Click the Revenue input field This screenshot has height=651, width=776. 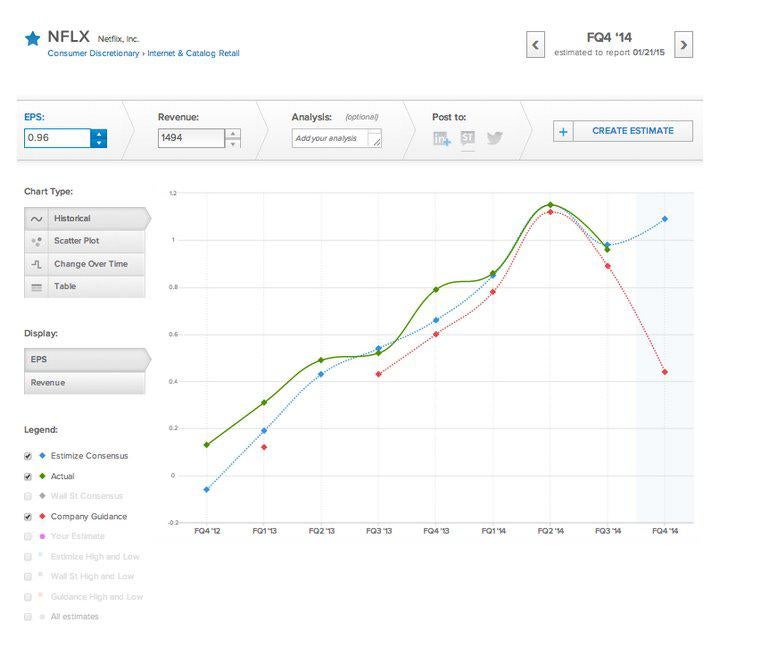tap(192, 138)
